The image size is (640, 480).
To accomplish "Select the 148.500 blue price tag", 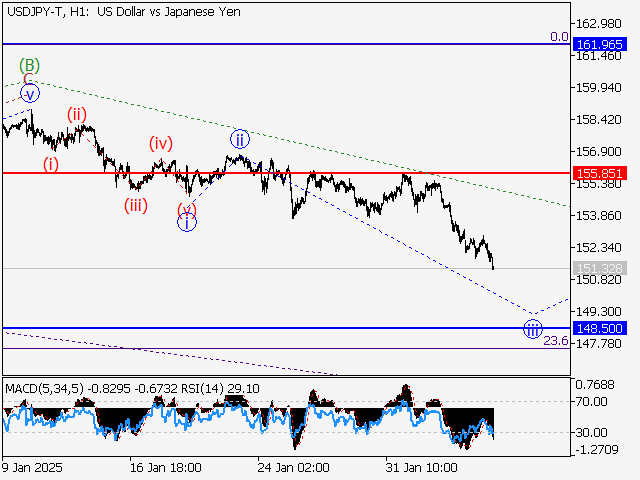I will [600, 328].
